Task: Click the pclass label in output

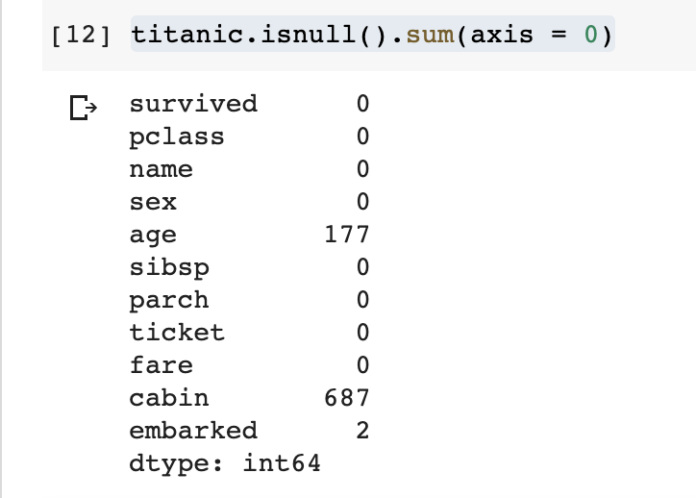Action: (x=177, y=137)
